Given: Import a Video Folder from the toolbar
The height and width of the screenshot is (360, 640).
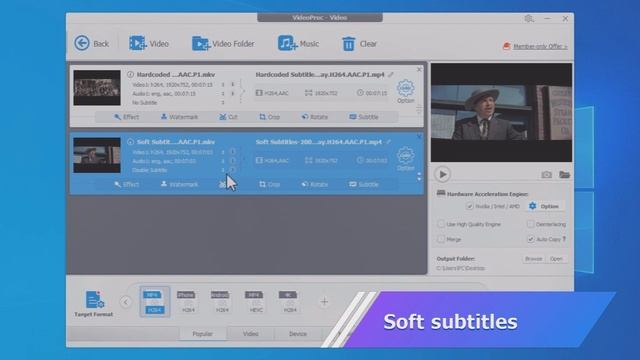Looking at the screenshot, I should click(x=223, y=43).
